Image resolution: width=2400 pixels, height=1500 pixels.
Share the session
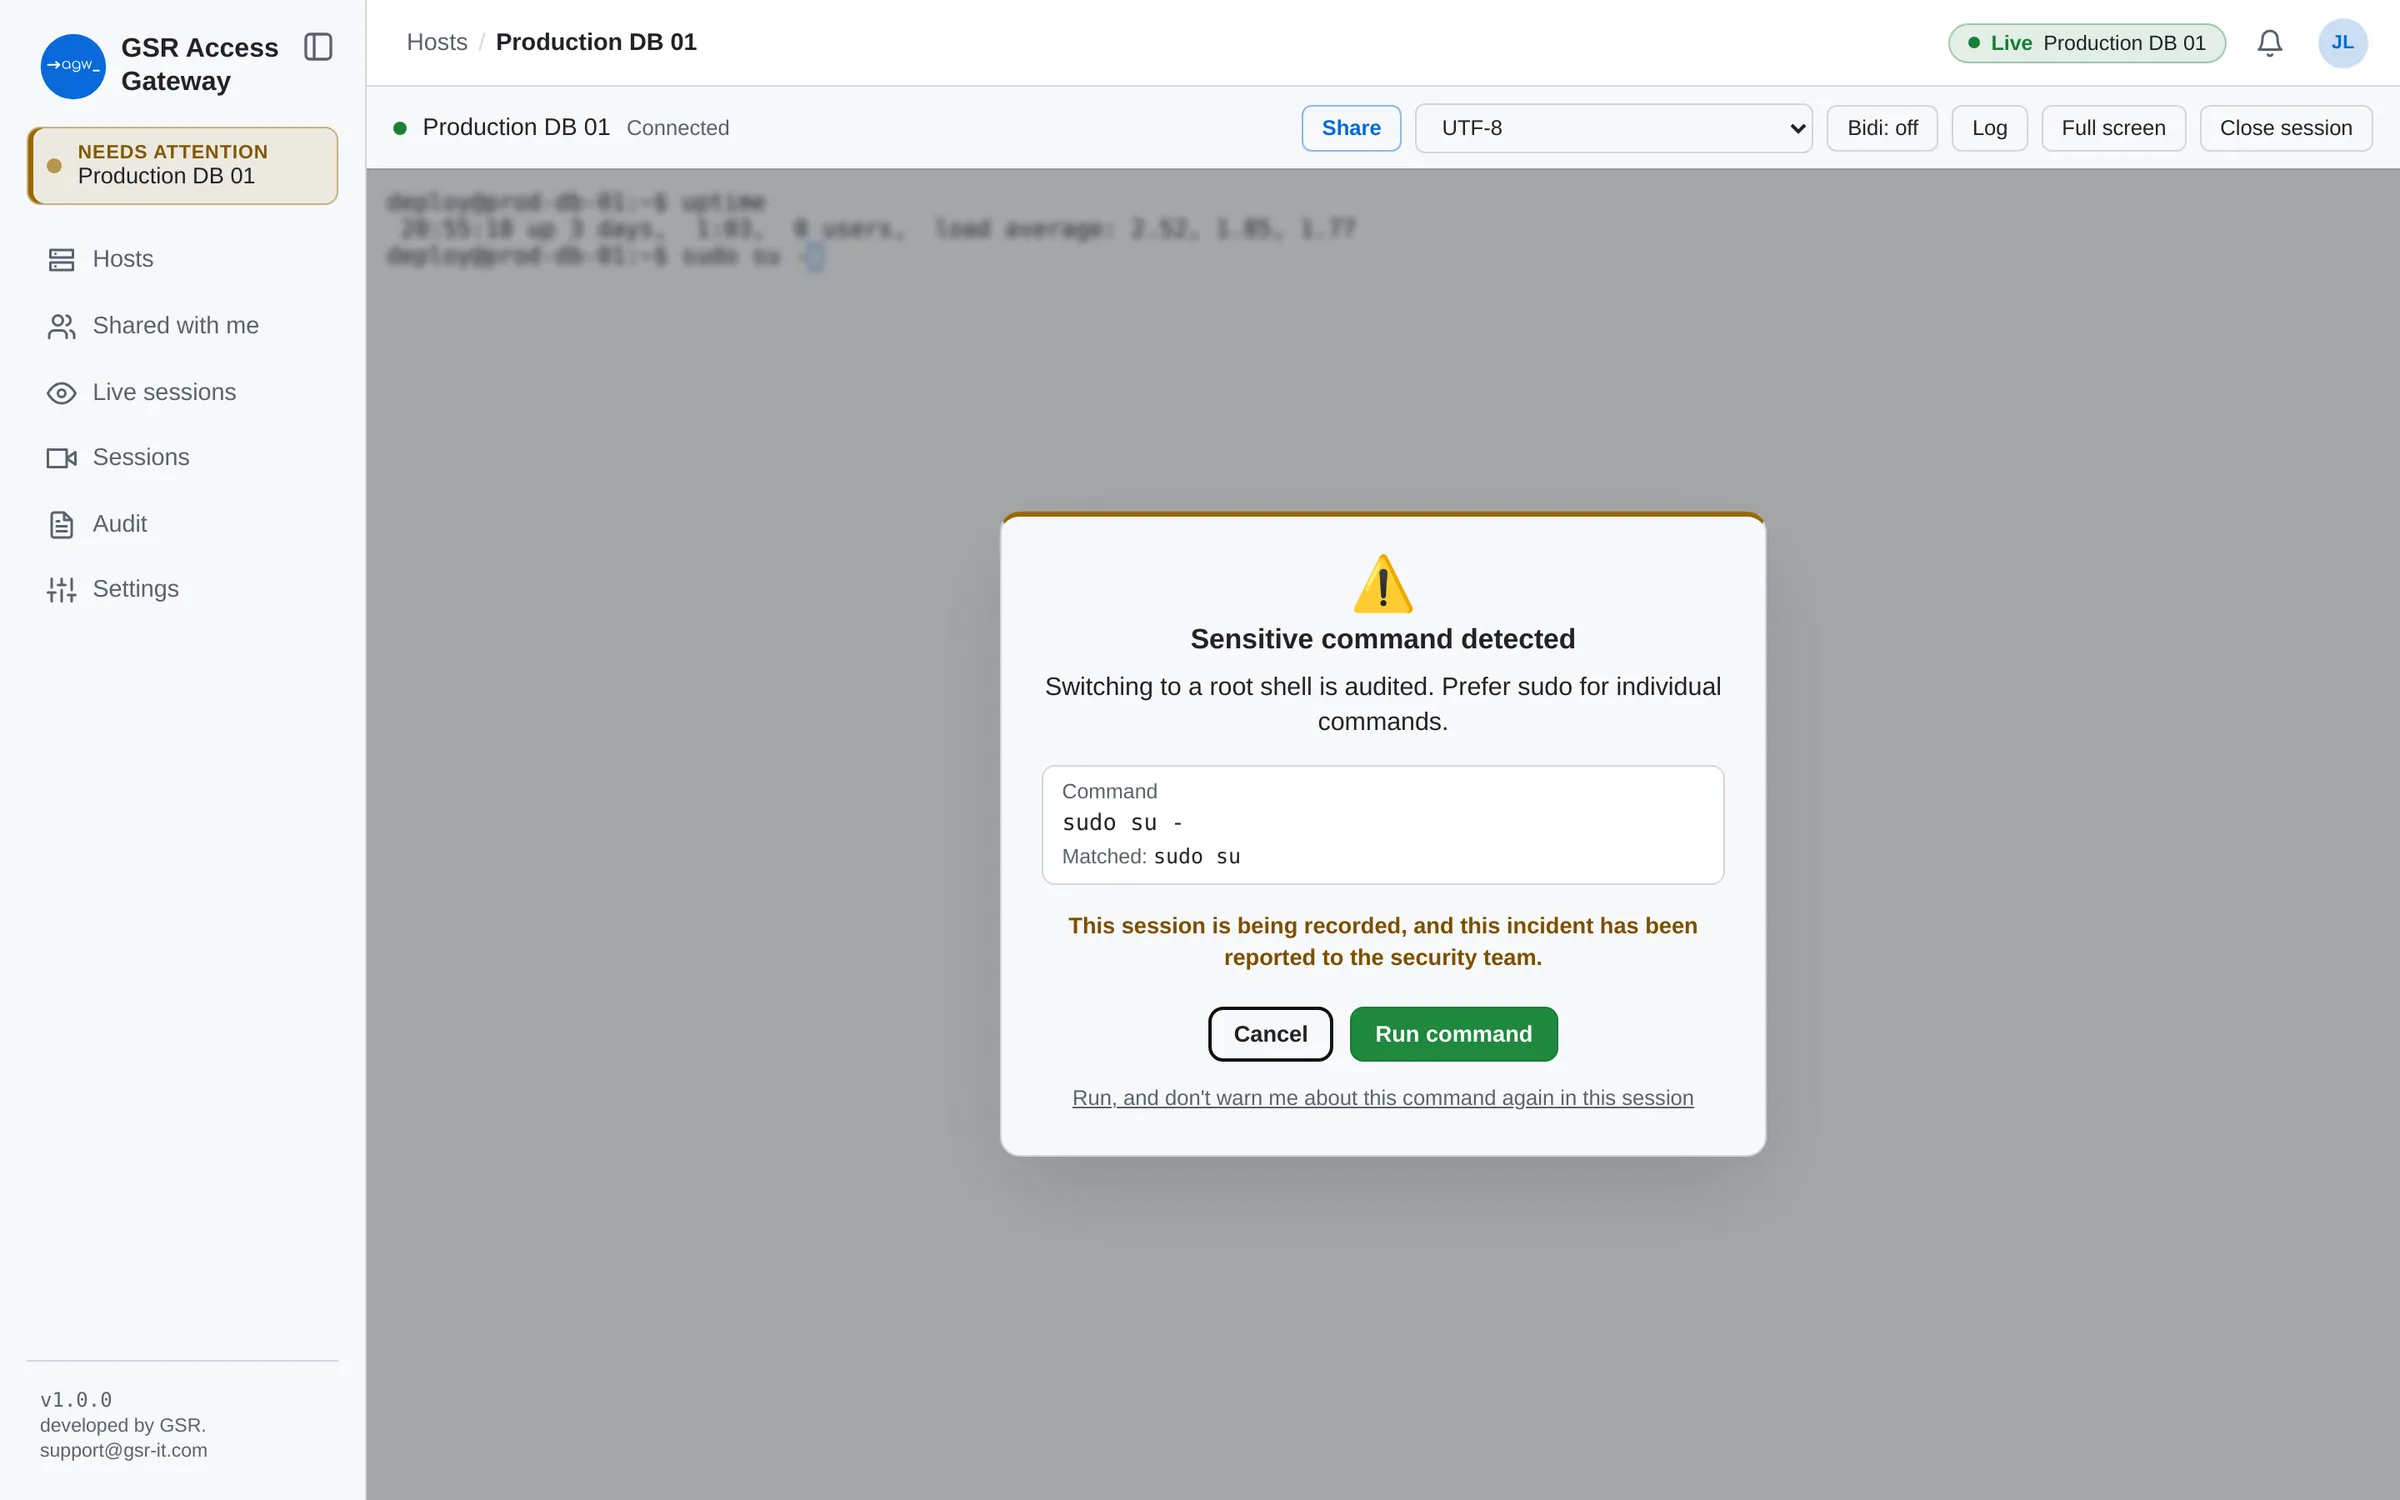click(1351, 128)
